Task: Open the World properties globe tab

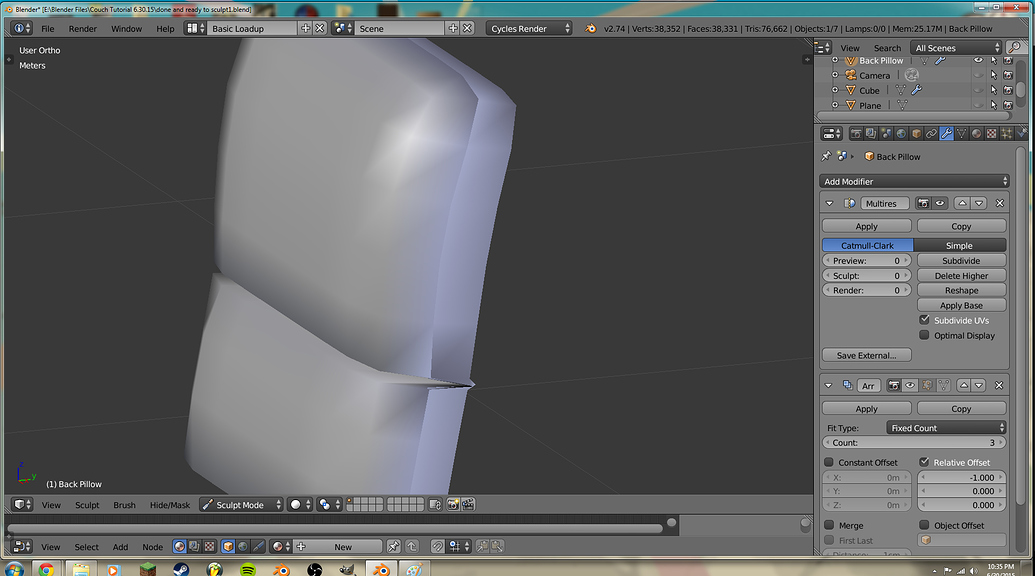Action: [x=901, y=134]
